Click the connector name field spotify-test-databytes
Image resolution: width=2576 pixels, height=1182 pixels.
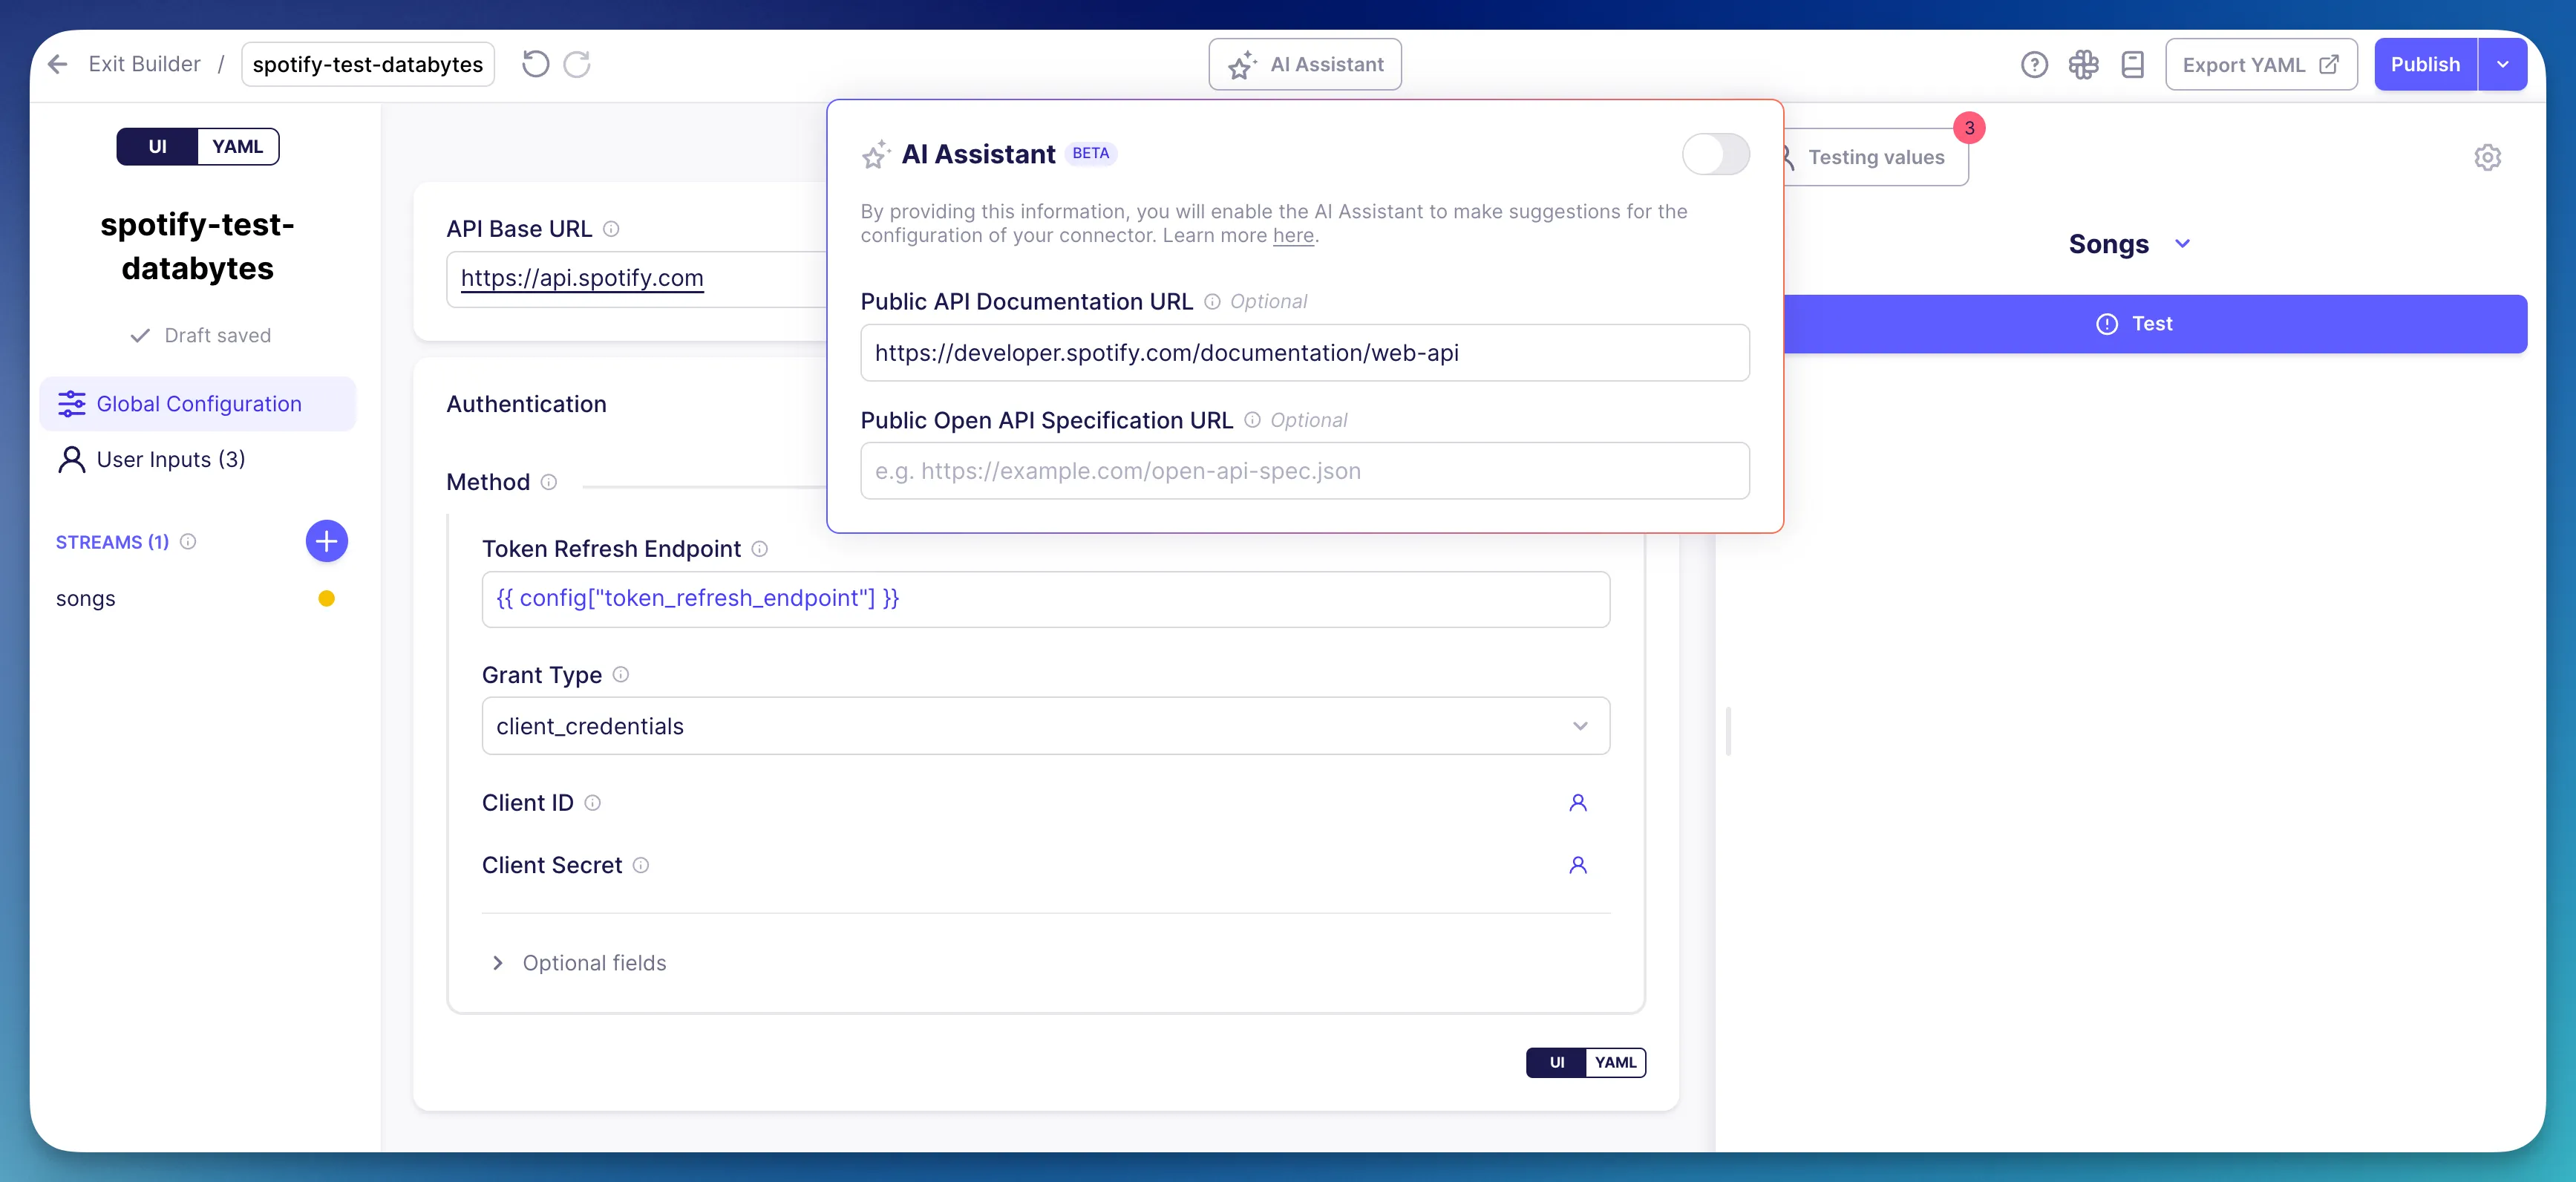click(368, 65)
